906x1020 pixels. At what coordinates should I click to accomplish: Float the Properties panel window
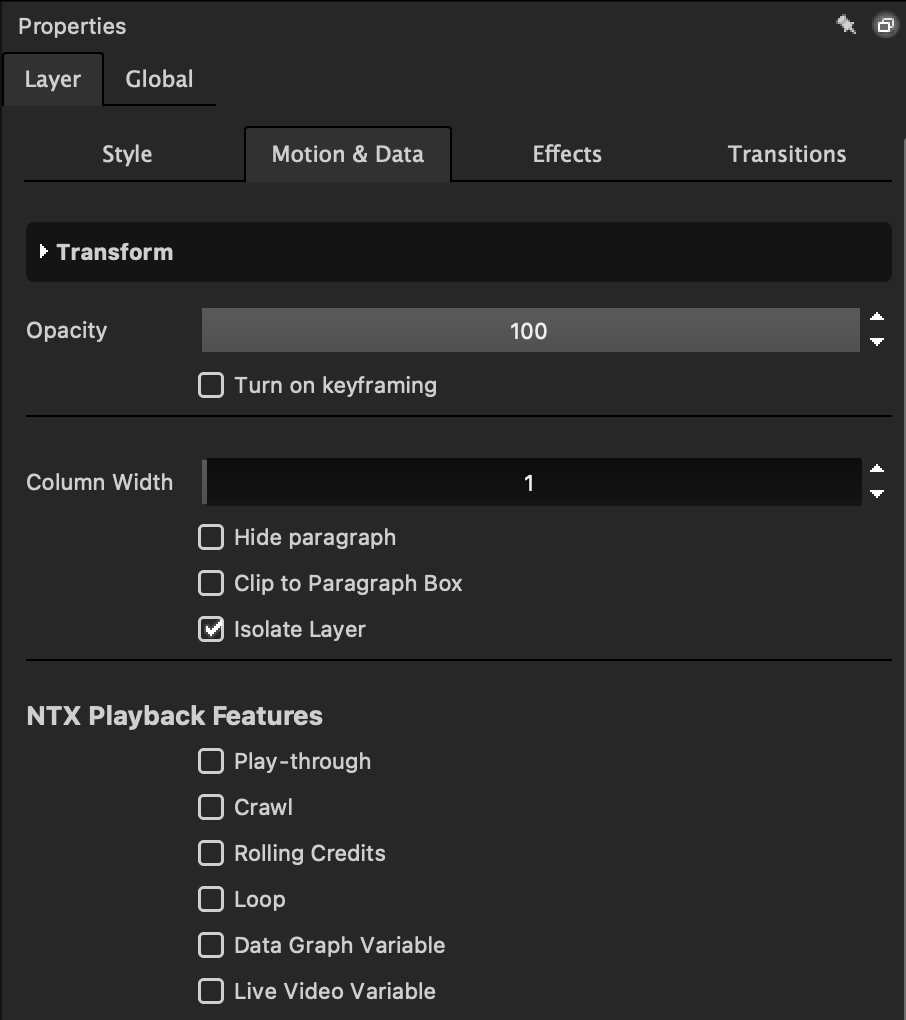(885, 25)
